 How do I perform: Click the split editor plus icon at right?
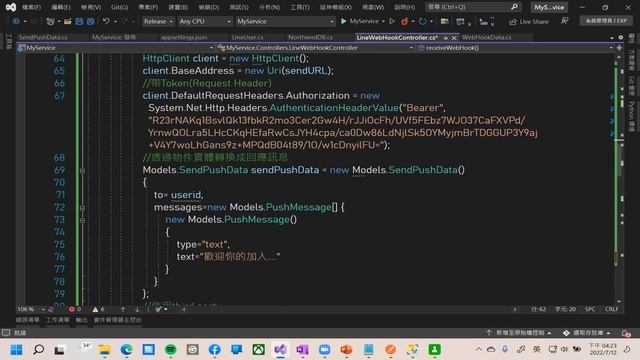pos(619,48)
